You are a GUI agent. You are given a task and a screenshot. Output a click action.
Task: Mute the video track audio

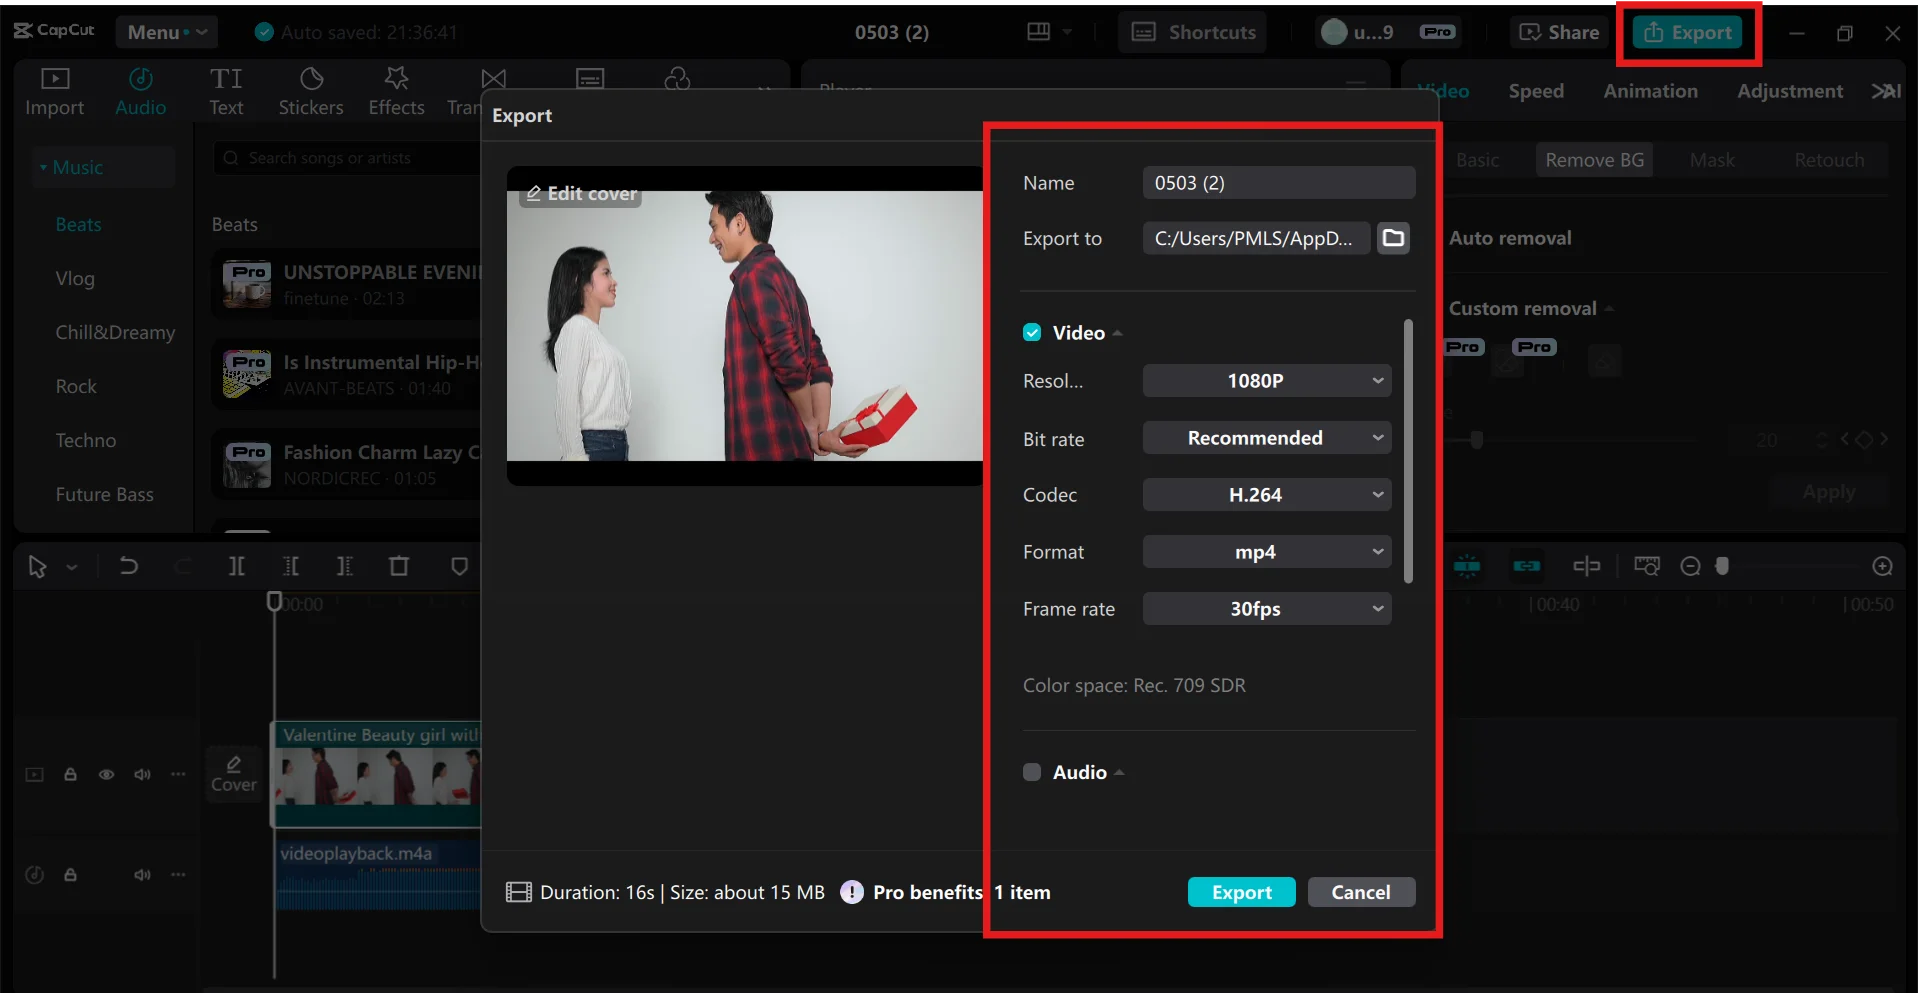[142, 774]
